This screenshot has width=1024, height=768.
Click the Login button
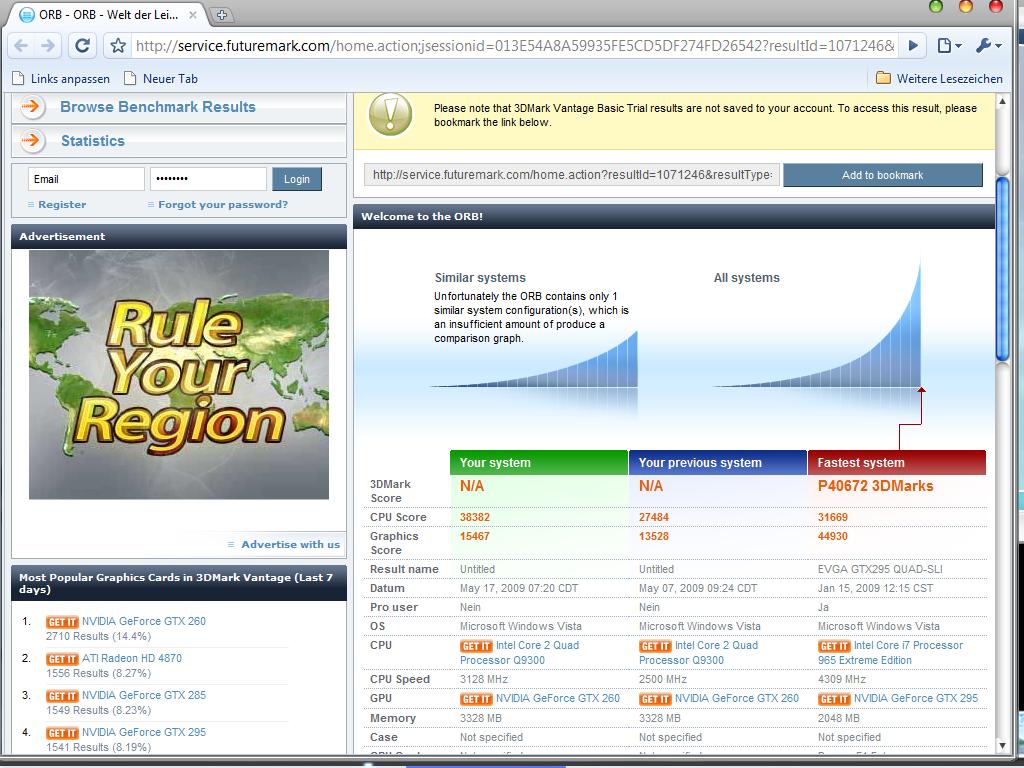pos(297,179)
